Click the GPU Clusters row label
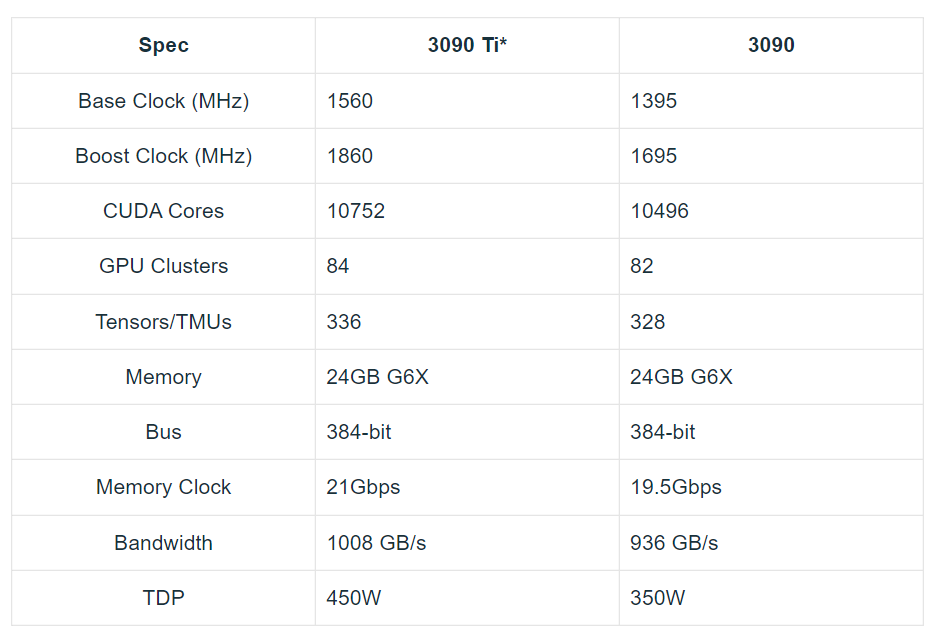Image resolution: width=939 pixels, height=640 pixels. click(163, 266)
